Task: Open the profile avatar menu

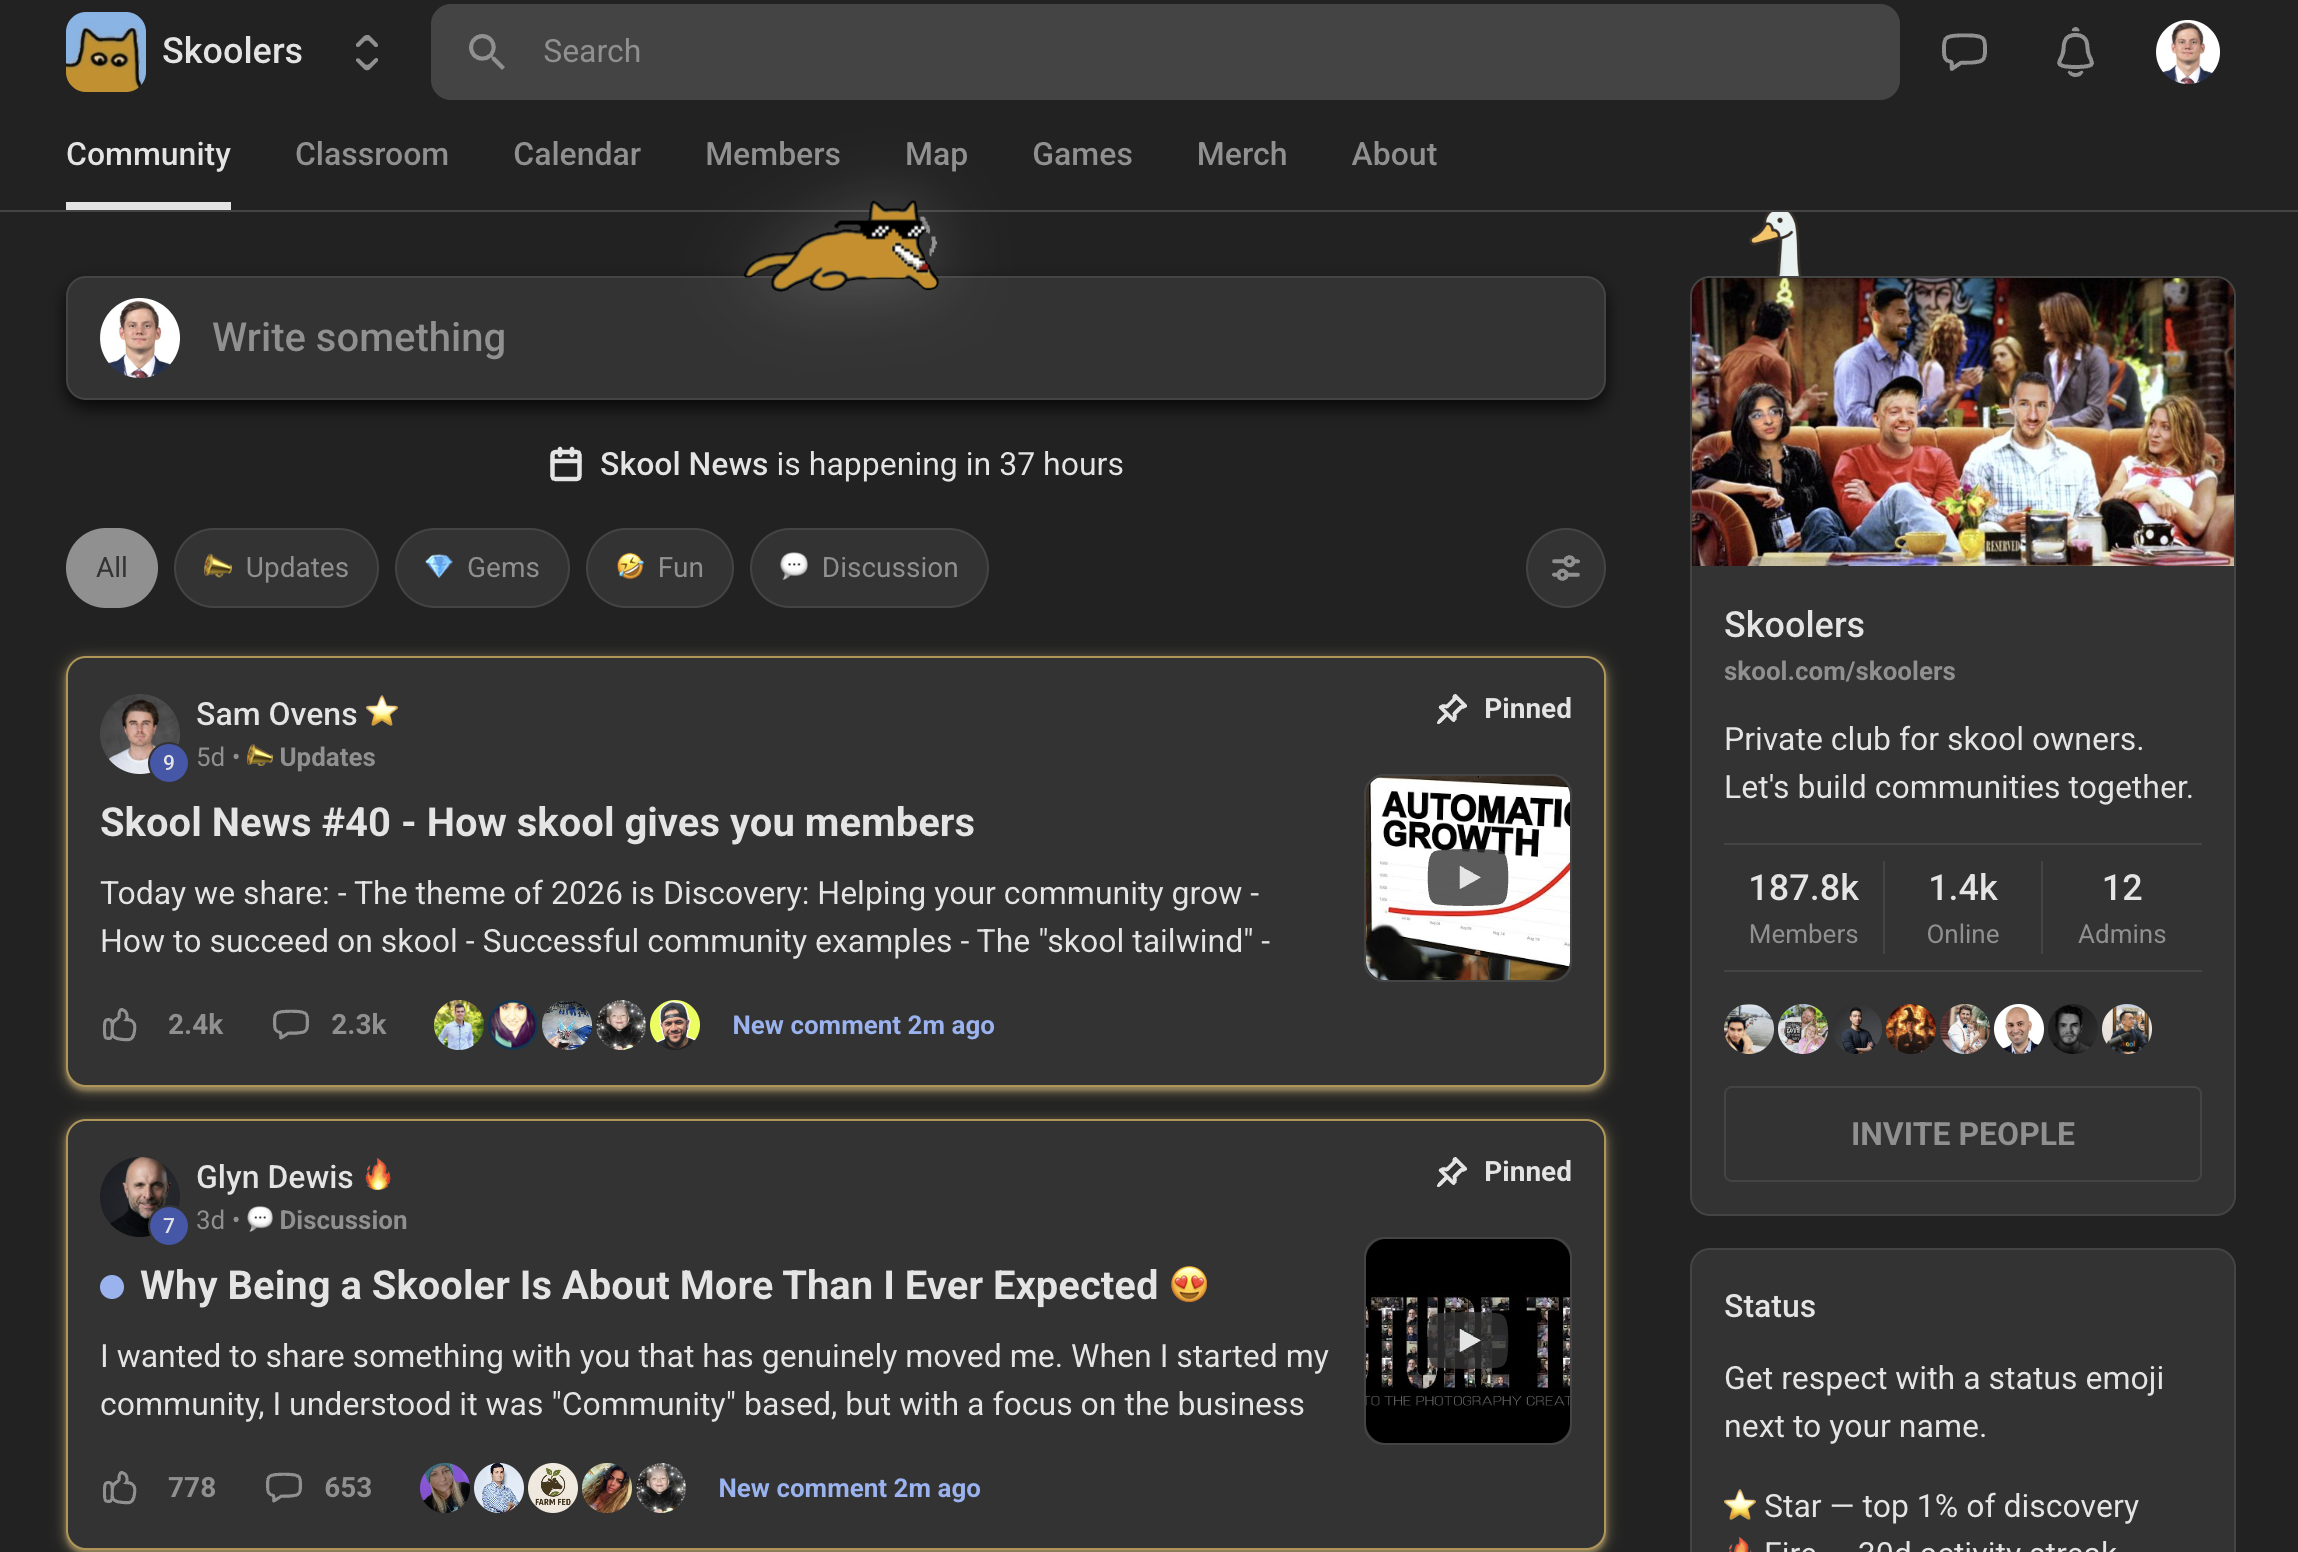Action: 2187,52
